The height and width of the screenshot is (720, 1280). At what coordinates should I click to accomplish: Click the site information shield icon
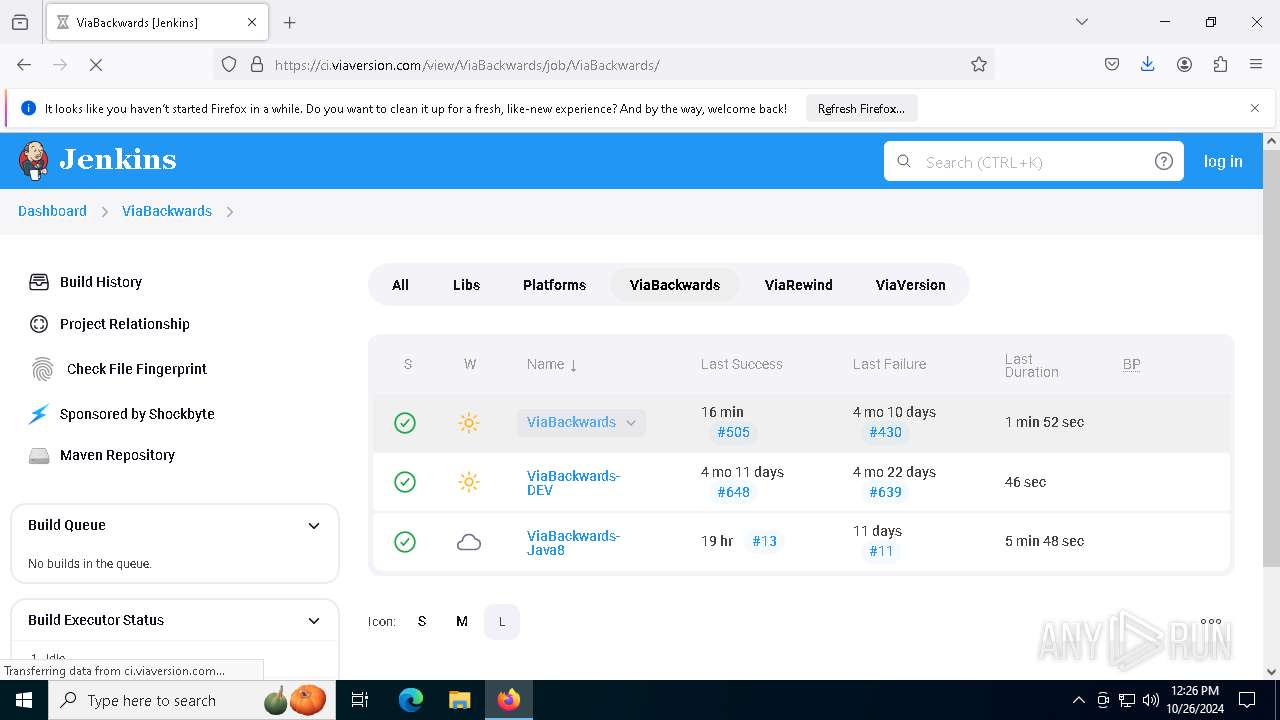(x=229, y=64)
